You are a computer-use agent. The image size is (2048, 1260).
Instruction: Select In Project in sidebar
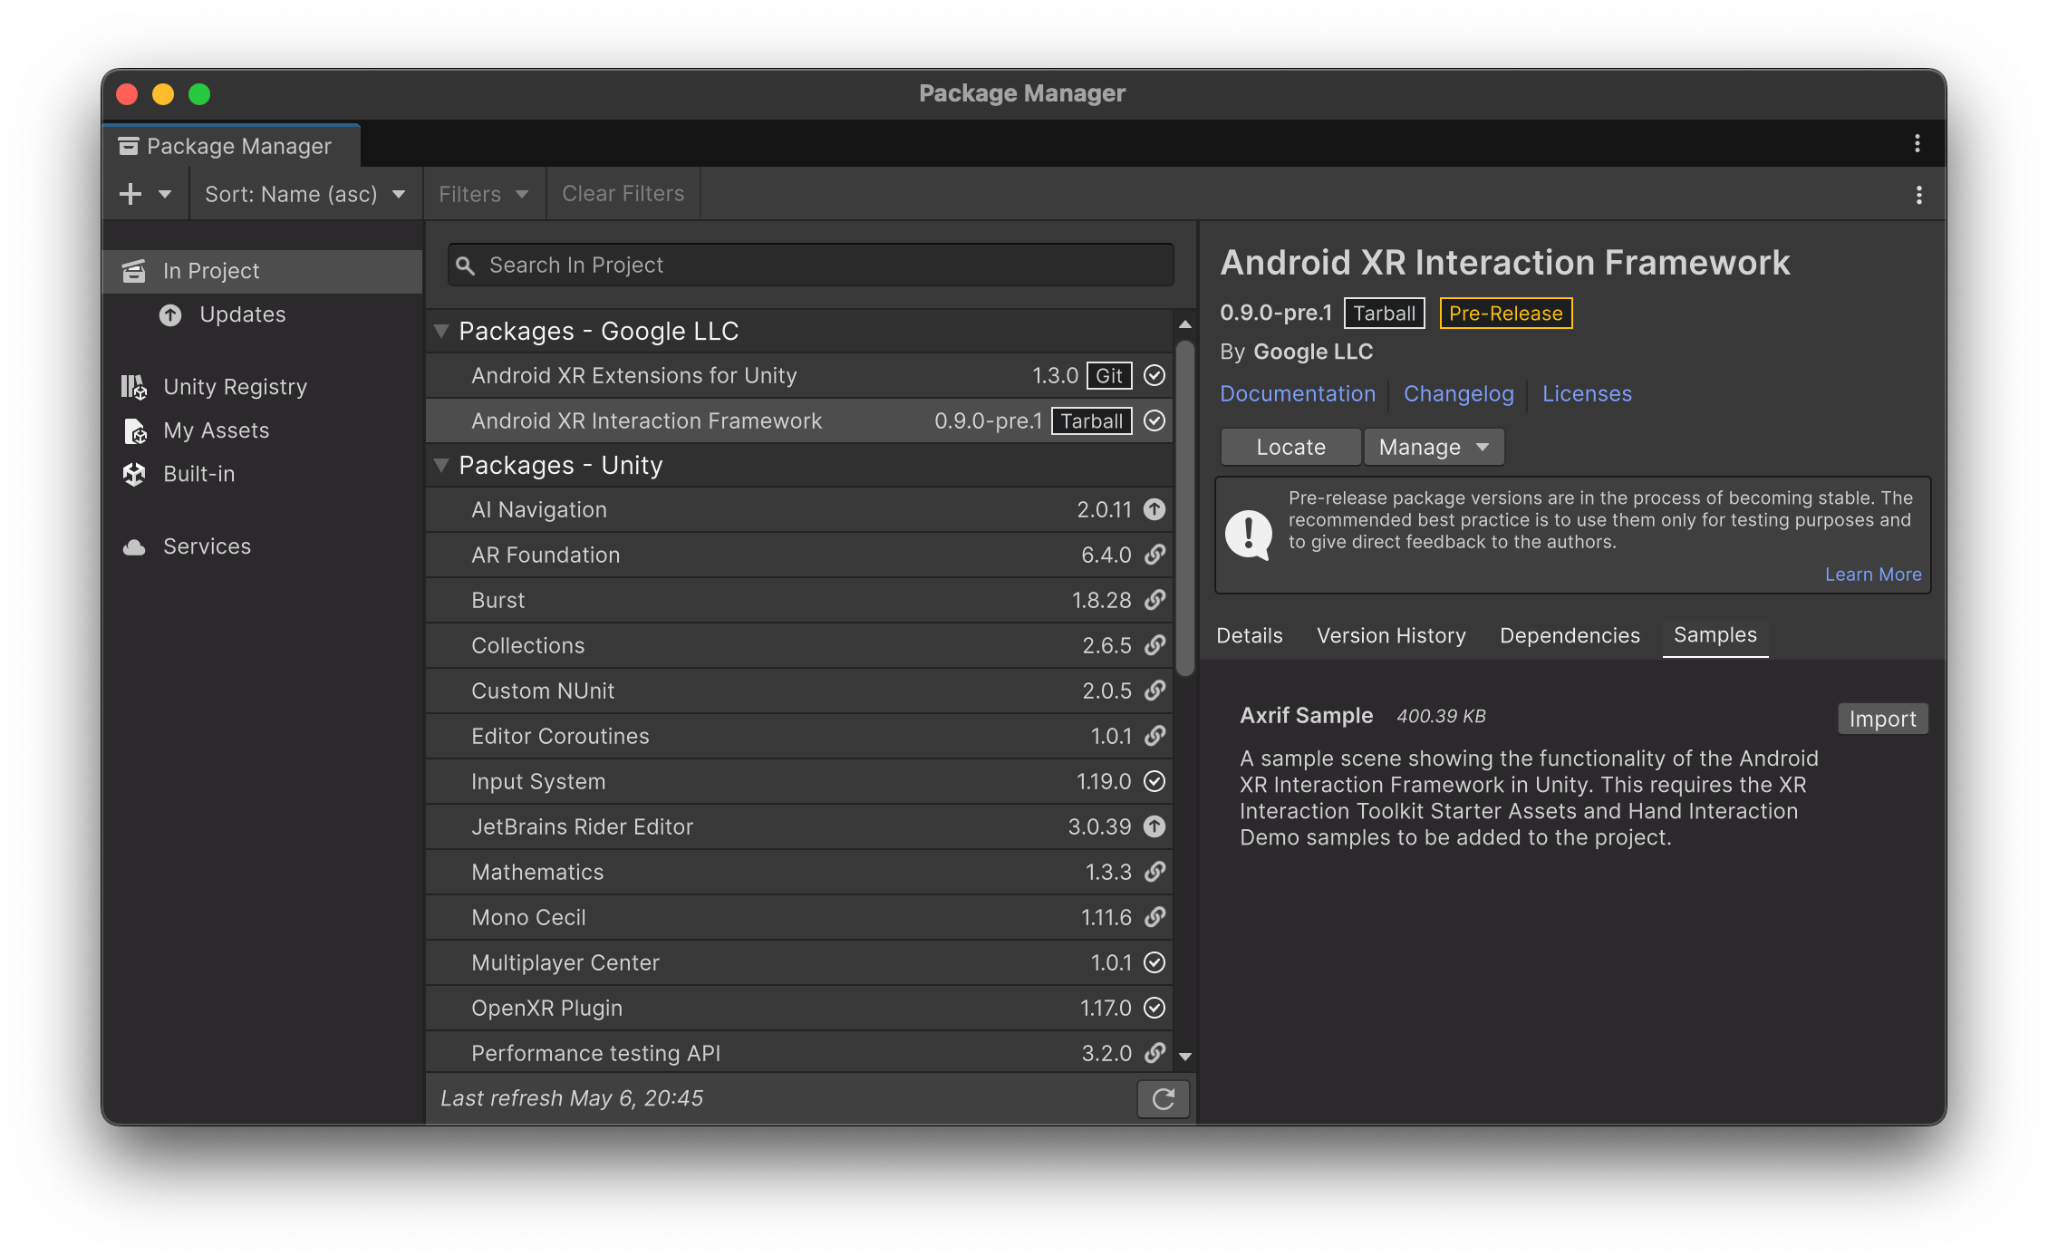[262, 271]
